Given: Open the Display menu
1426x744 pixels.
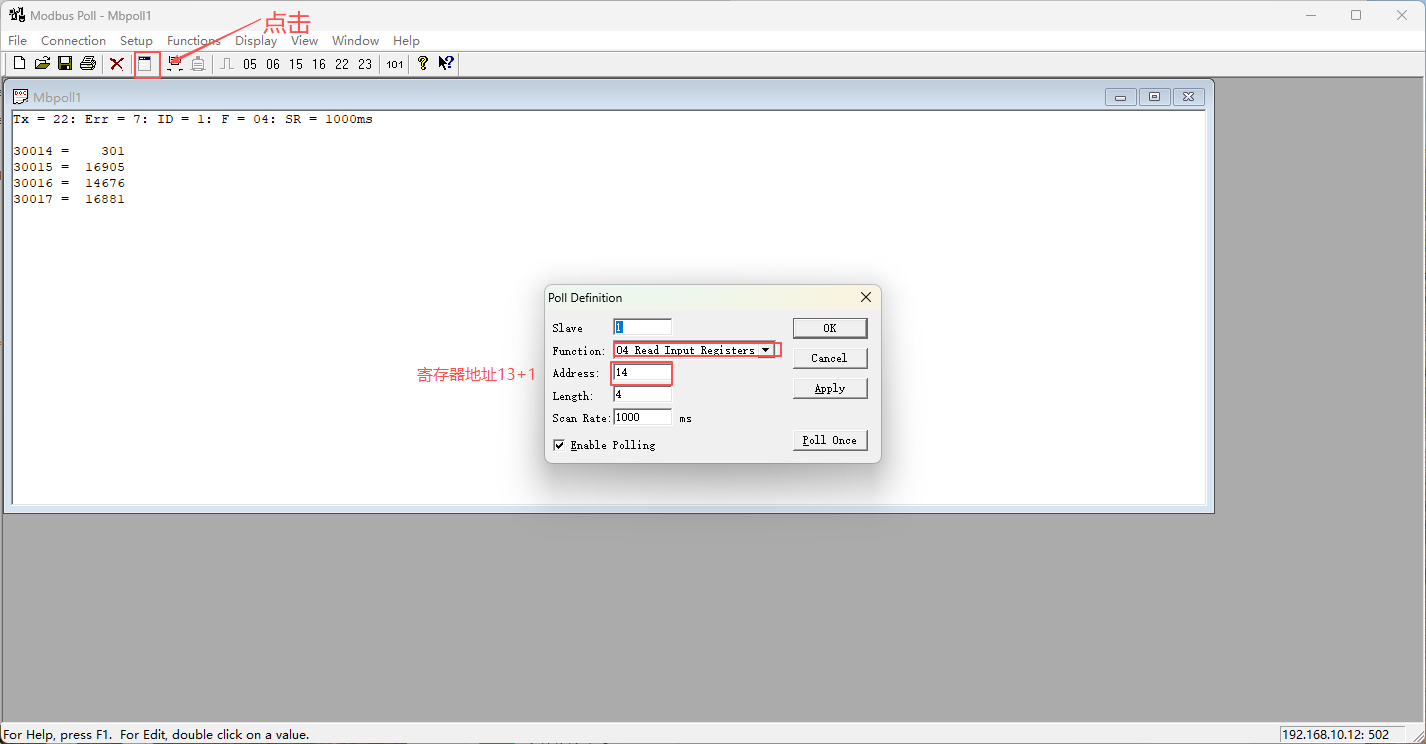Looking at the screenshot, I should [256, 41].
